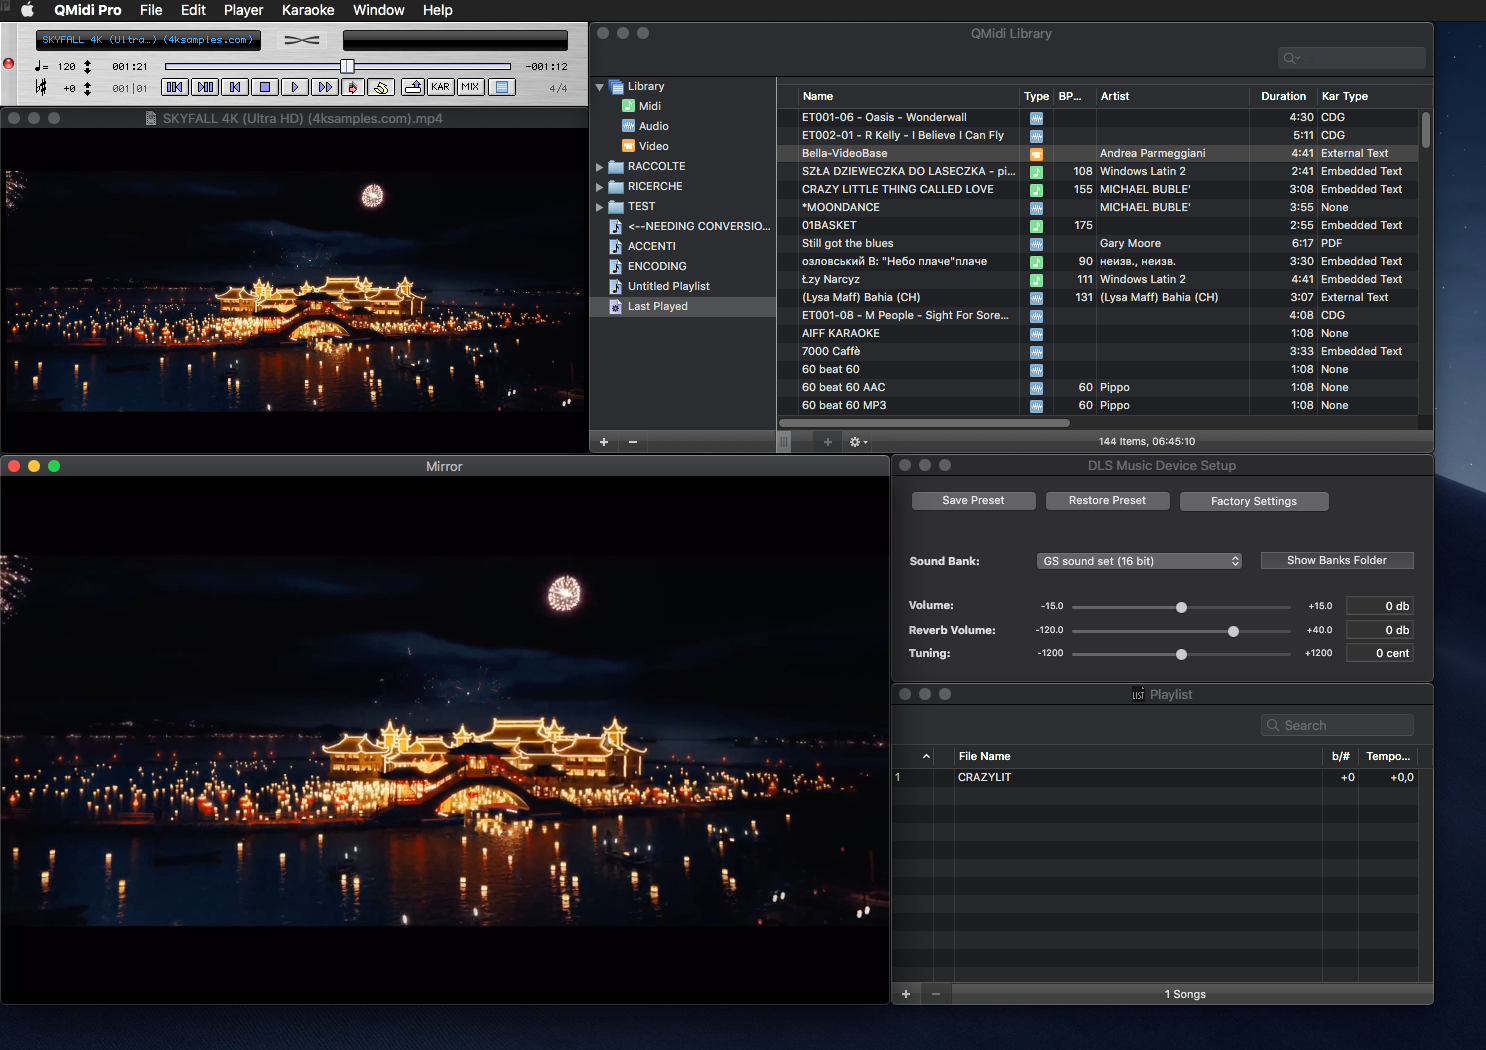Screen dimensions: 1486x1050
Task: Open the Player menu in the menu bar
Action: [x=244, y=10]
